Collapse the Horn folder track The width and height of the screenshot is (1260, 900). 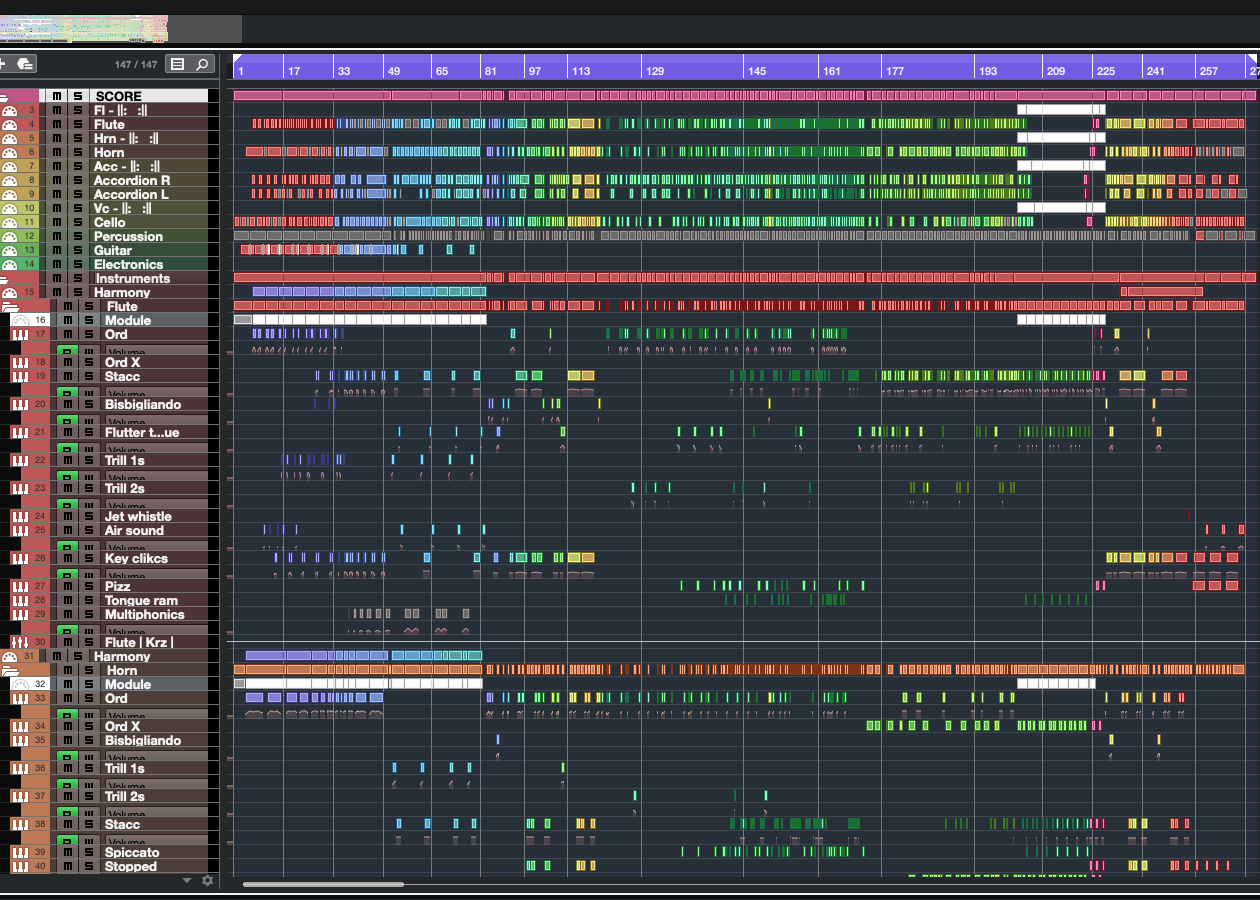click(10, 671)
